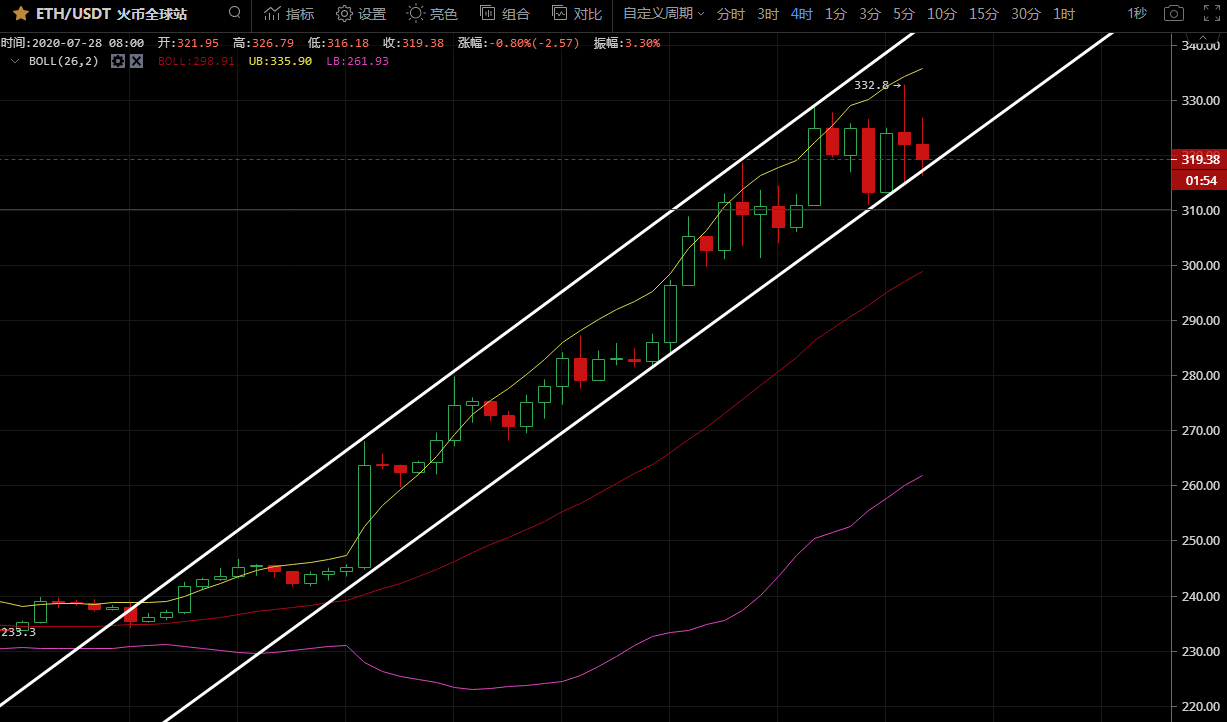Open the 设置 chart settings
Image resolution: width=1227 pixels, height=722 pixels.
361,14
